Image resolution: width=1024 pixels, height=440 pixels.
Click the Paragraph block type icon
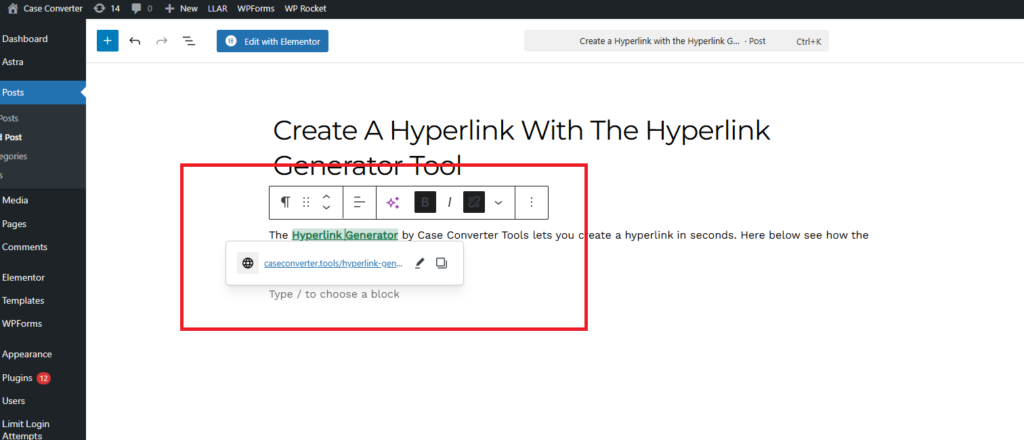pos(285,202)
